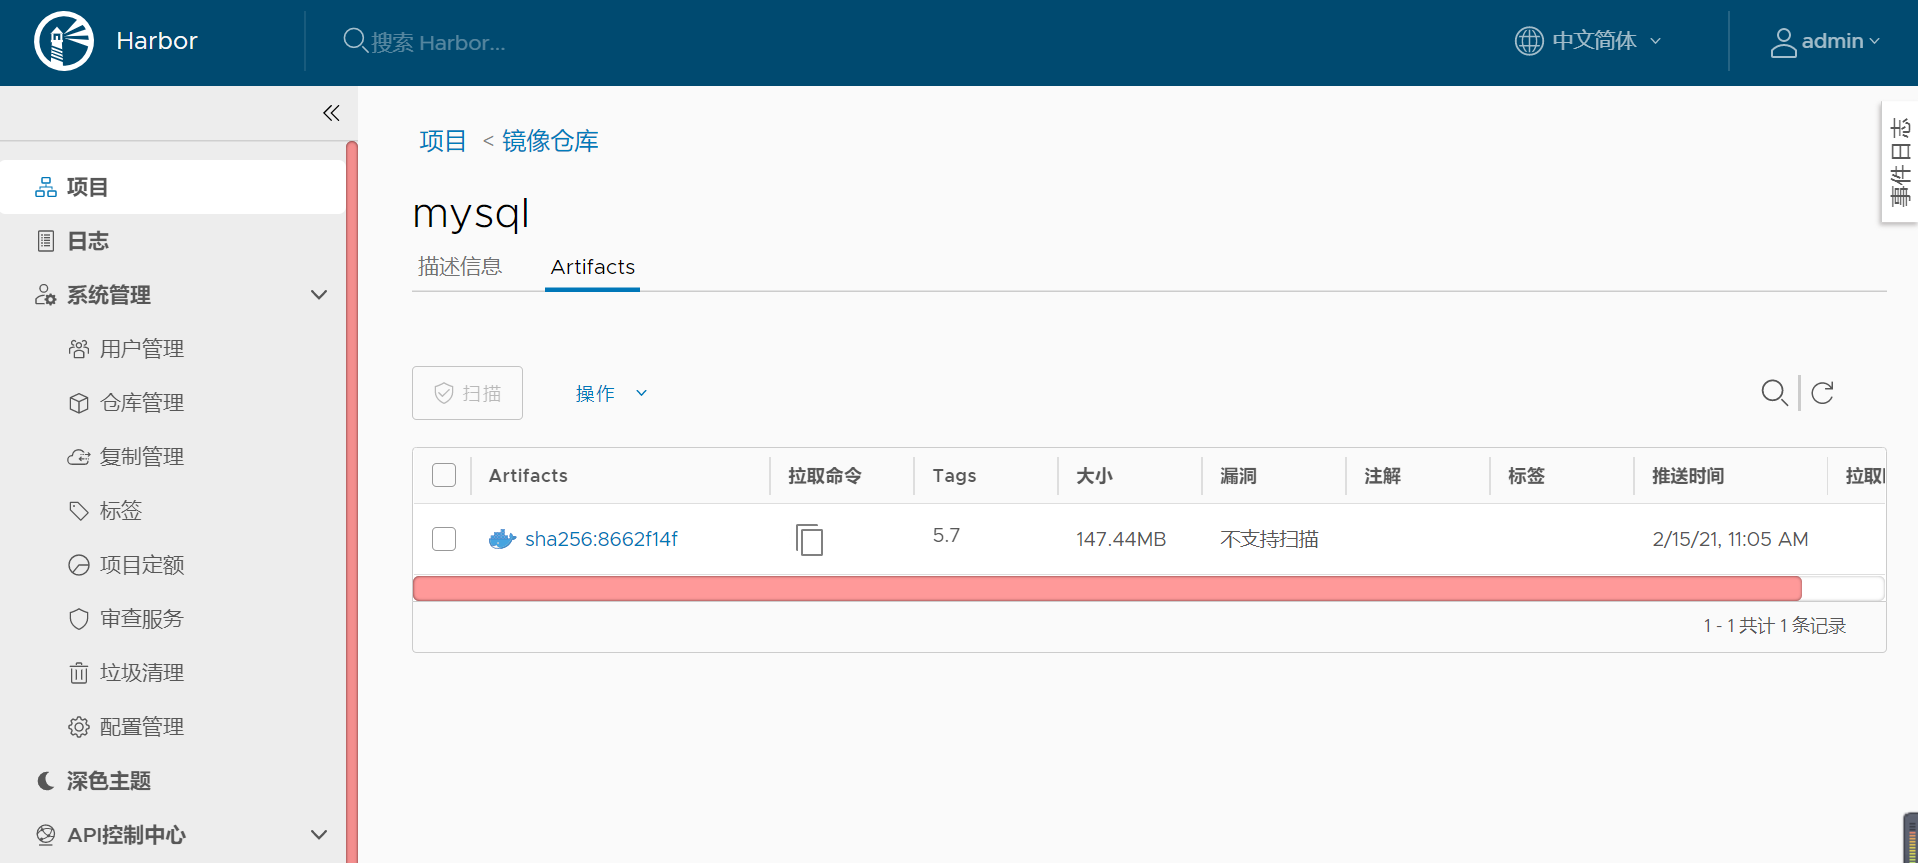The width and height of the screenshot is (1918, 863).
Task: Click the admin user avatar icon
Action: click(x=1783, y=42)
